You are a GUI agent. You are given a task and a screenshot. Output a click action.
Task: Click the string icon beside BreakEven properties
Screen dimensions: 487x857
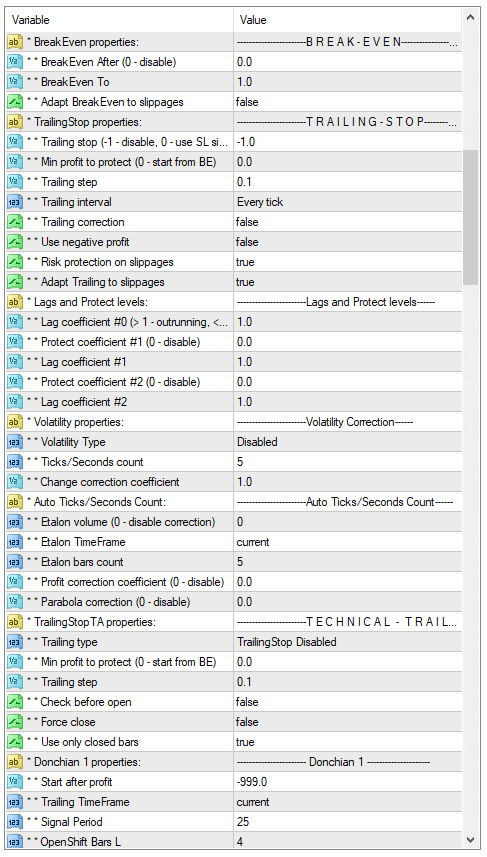(x=15, y=42)
